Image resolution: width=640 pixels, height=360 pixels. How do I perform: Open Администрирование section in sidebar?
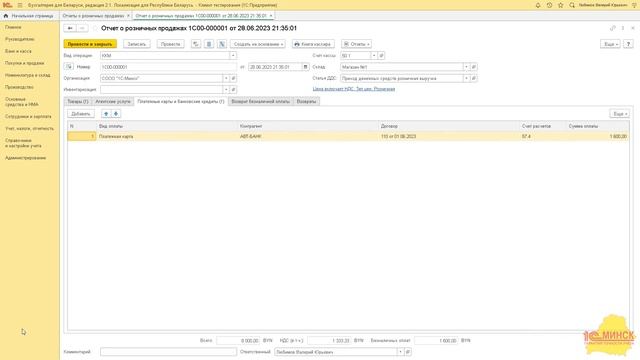(x=25, y=158)
